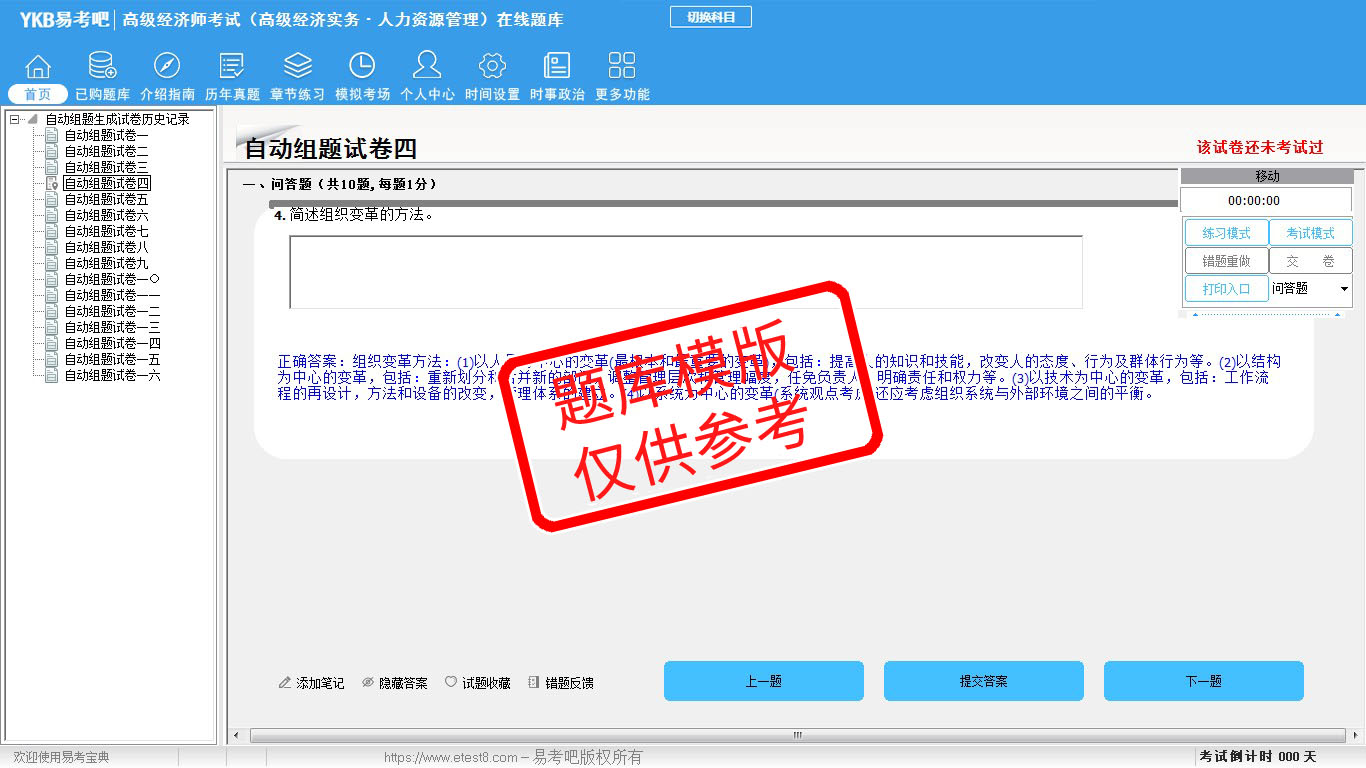Viewport: 1366px width, 768px height.
Task: Open the 已购题库 database icon
Action: click(102, 67)
